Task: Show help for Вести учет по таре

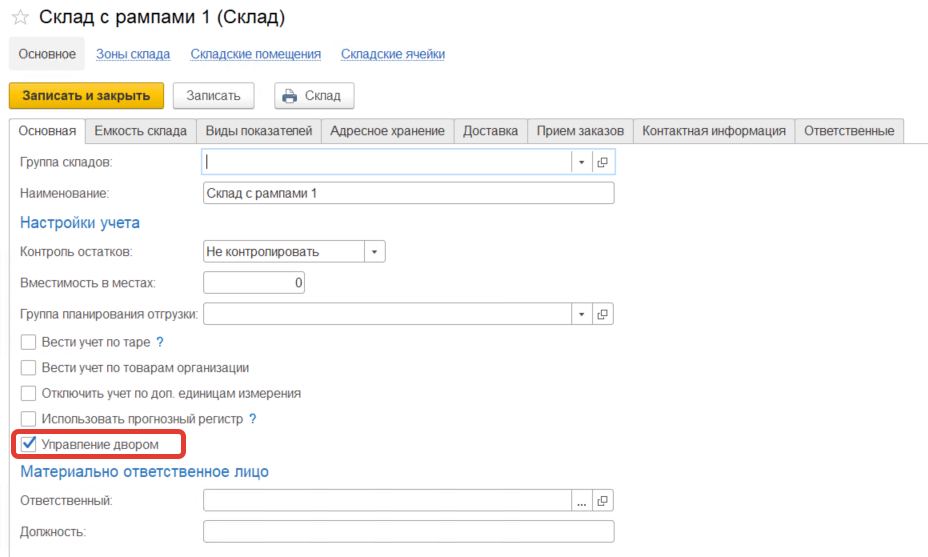Action: [160, 342]
